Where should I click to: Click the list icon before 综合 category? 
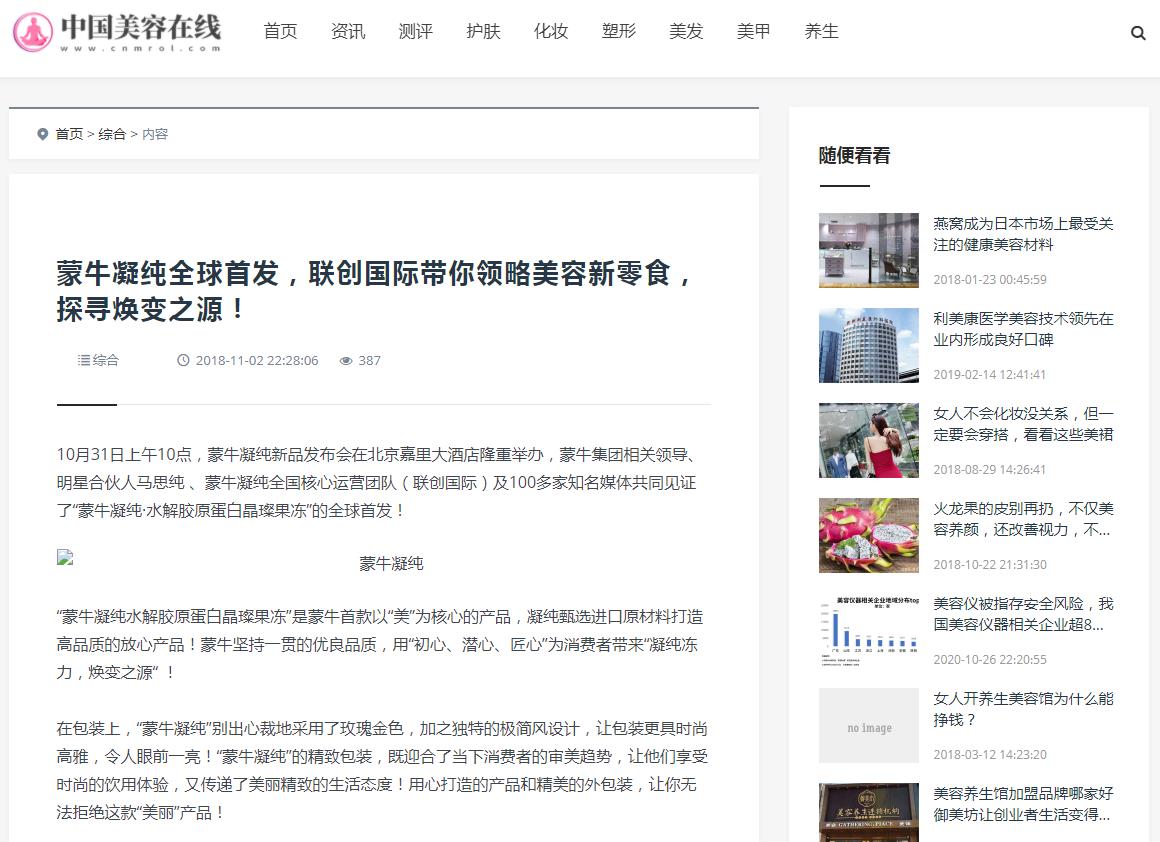pos(84,360)
